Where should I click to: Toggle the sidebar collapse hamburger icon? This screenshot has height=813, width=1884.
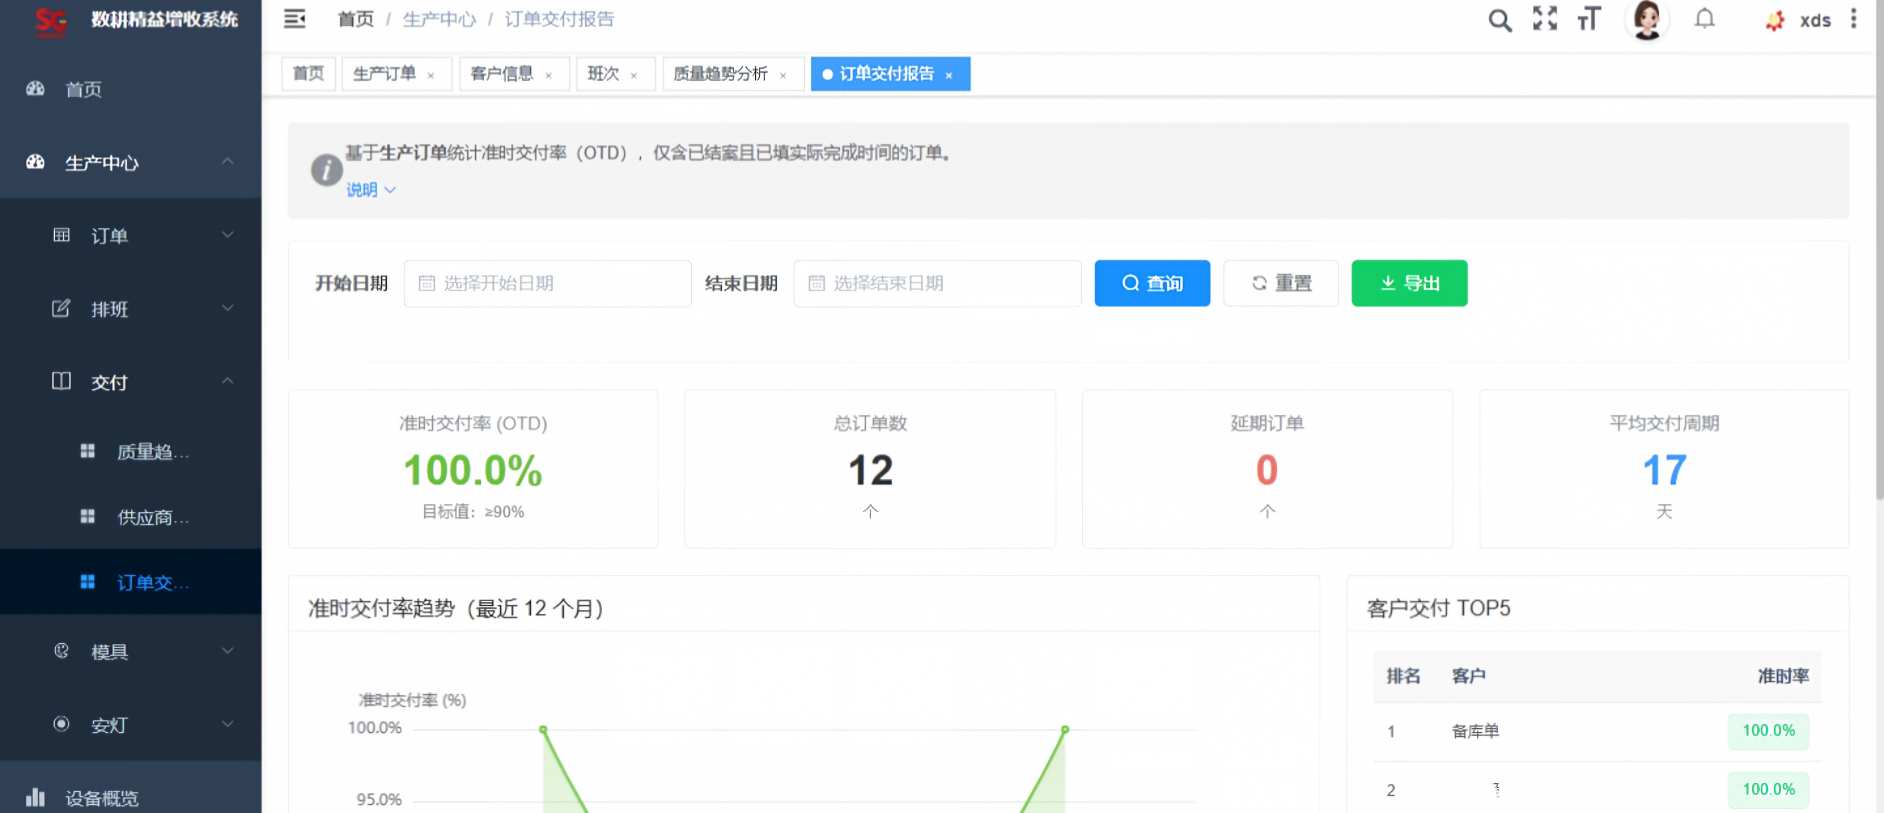point(295,19)
